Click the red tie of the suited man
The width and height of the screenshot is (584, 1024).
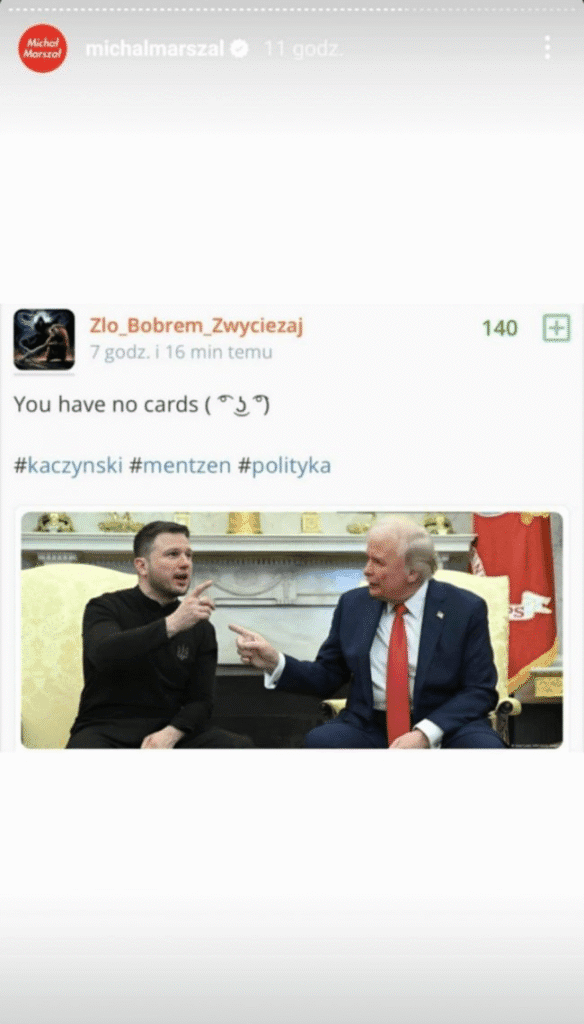tap(397, 673)
